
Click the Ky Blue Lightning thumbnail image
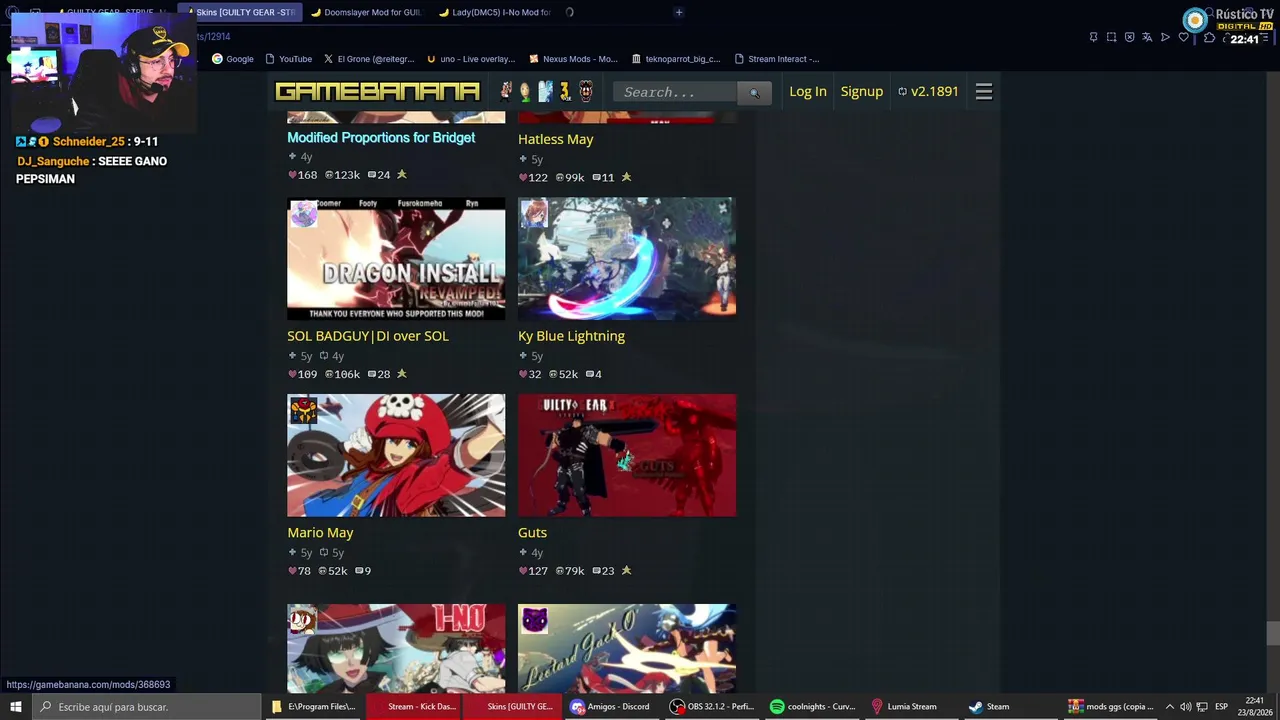pos(627,259)
